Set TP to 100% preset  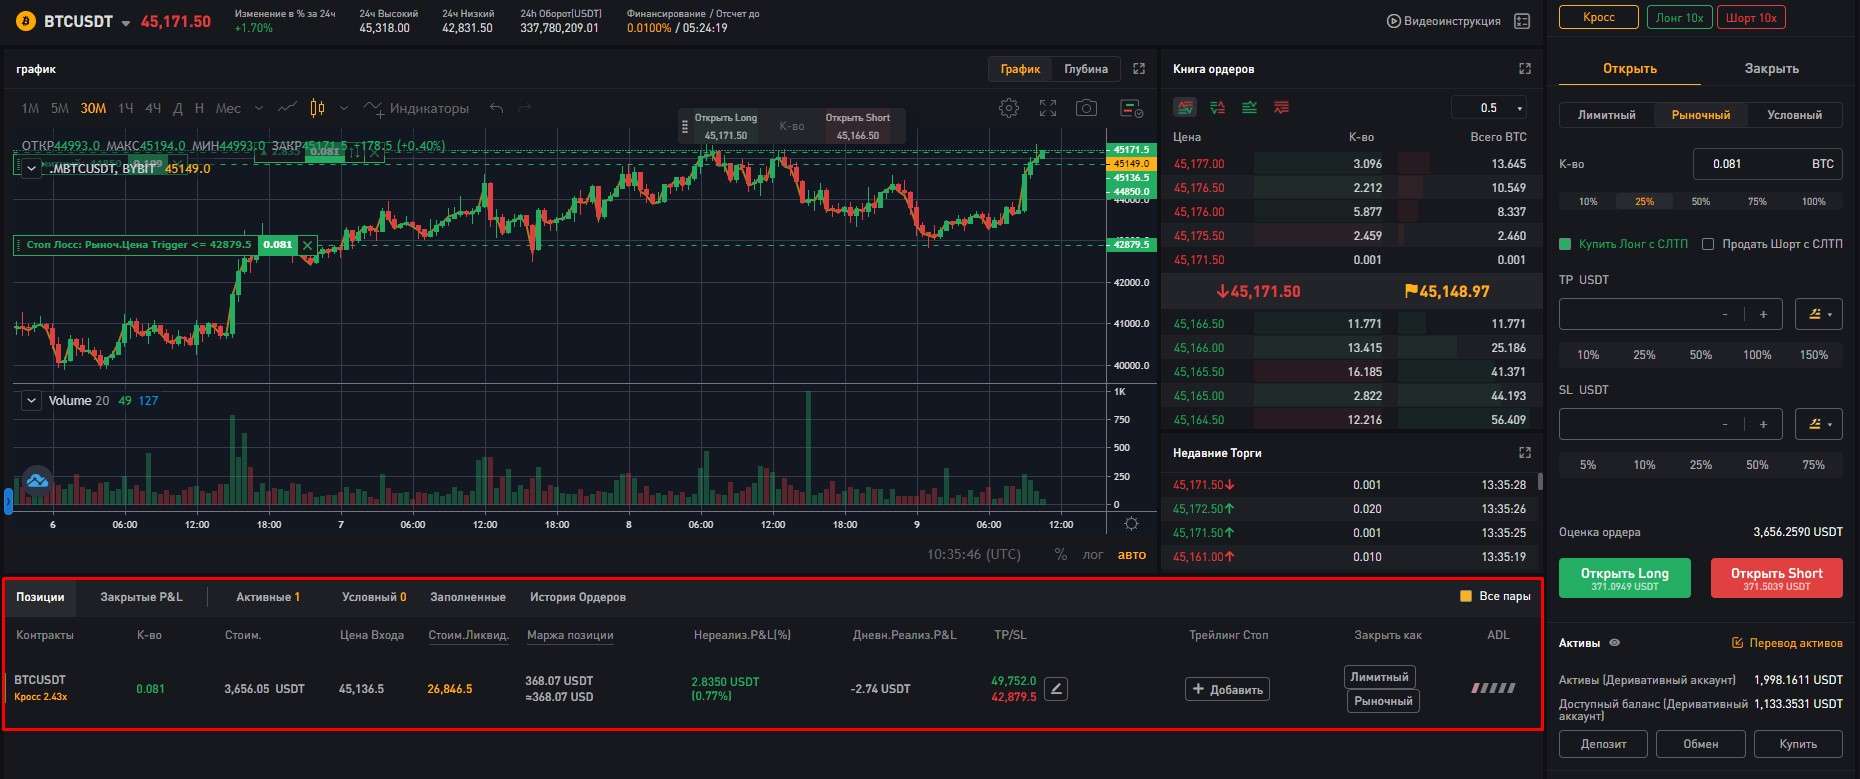[1757, 355]
